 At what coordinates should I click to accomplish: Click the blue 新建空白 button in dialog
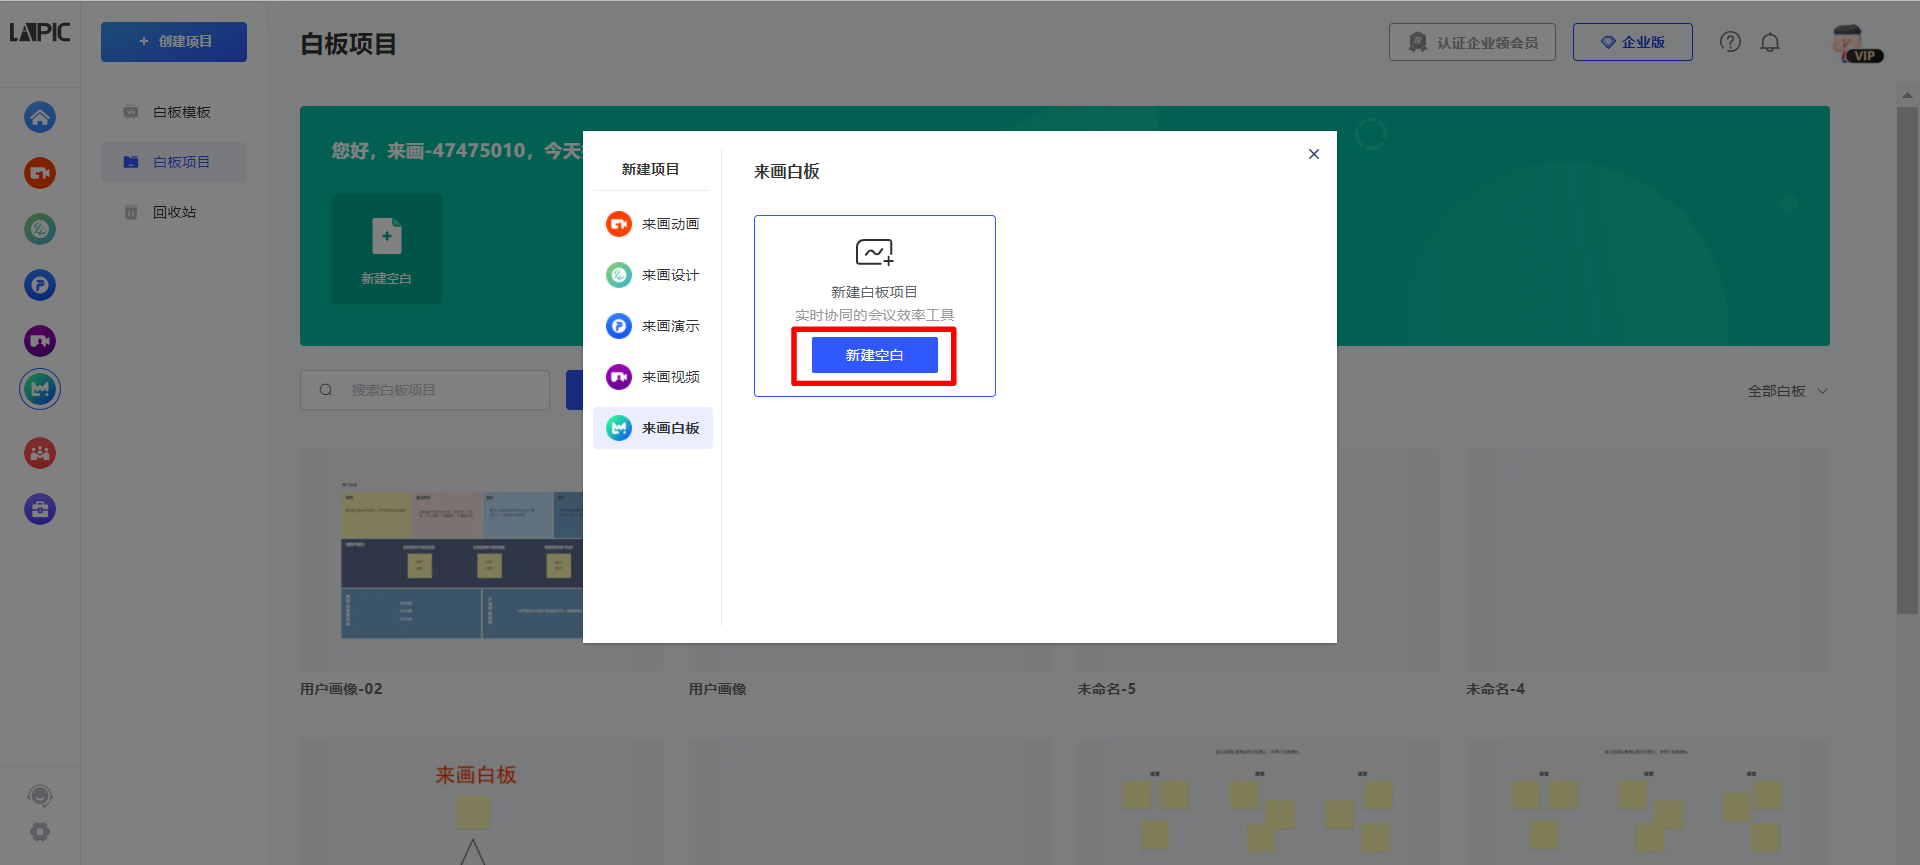[x=875, y=355]
